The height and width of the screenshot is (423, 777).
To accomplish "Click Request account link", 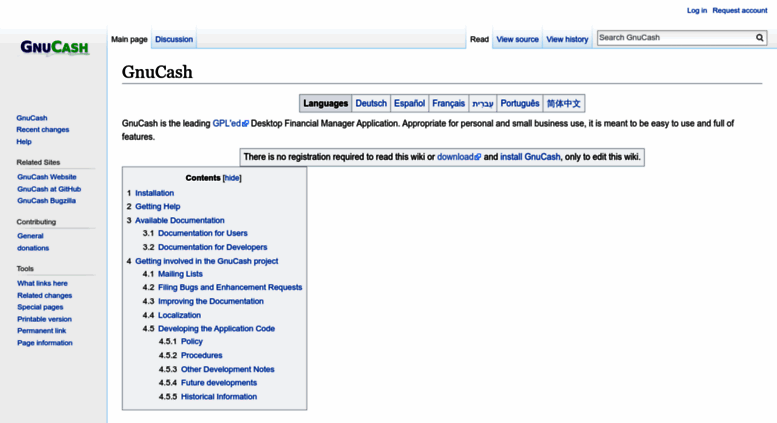I will coord(740,10).
